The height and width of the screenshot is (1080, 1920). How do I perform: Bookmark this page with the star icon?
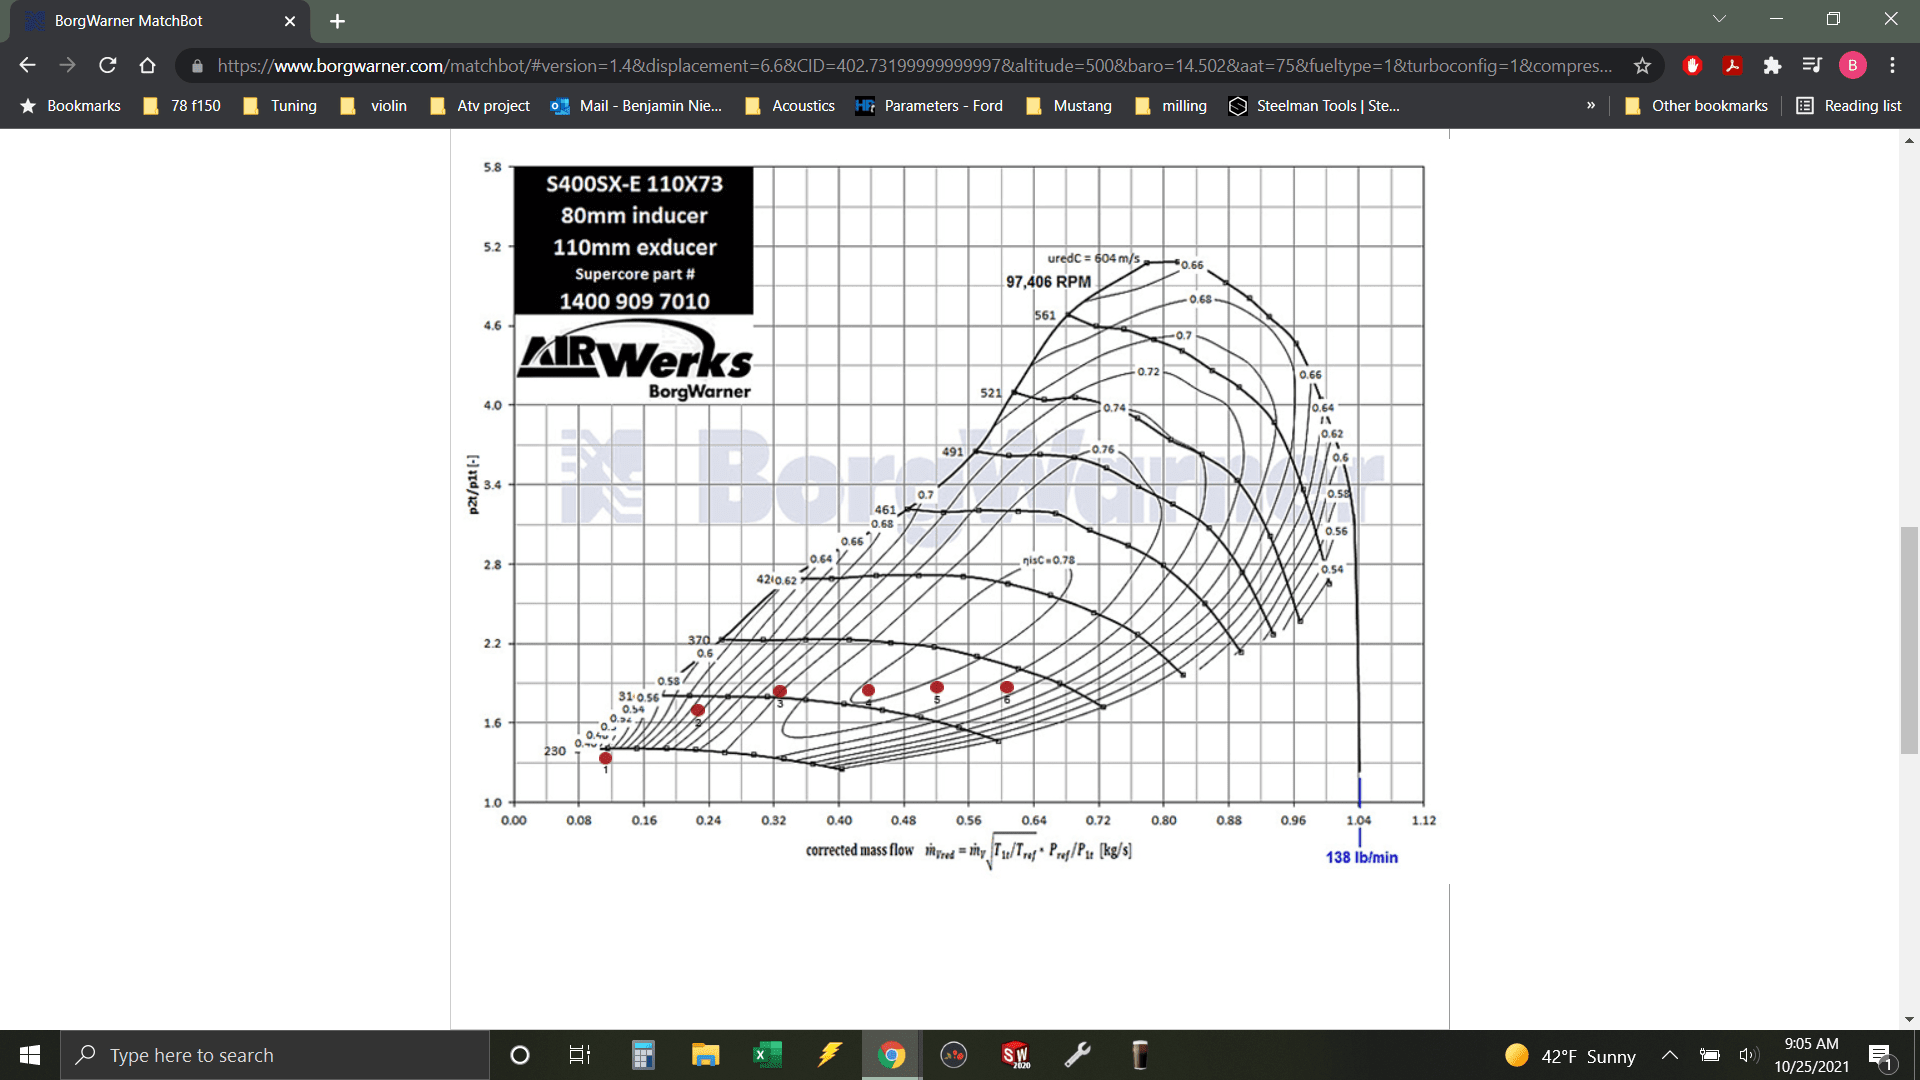(x=1642, y=65)
